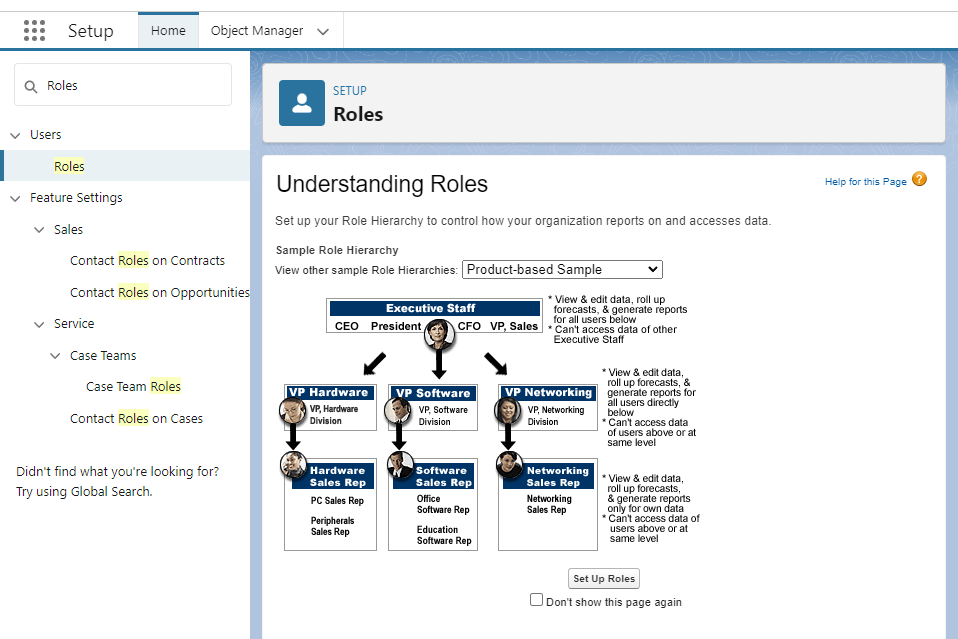Click the VP Software portrait photo
This screenshot has height=639, width=958.
click(x=398, y=411)
